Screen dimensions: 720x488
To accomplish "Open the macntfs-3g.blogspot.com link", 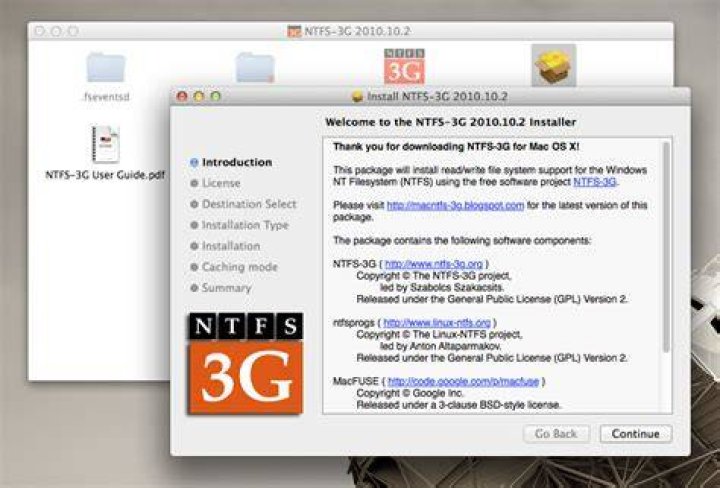I will click(x=455, y=205).
